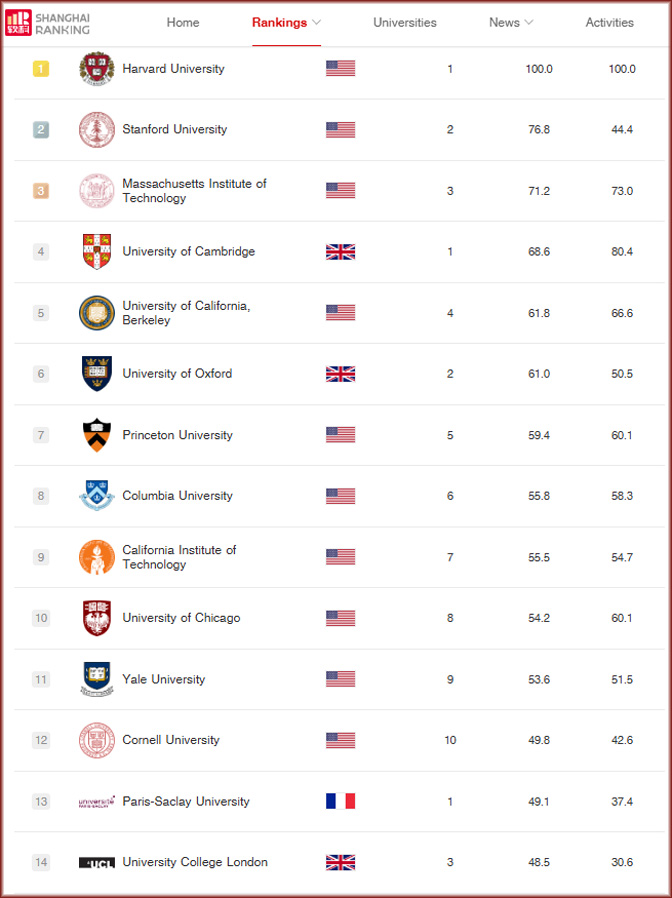
Task: Click the Princeton University shield logo
Action: click(x=97, y=435)
